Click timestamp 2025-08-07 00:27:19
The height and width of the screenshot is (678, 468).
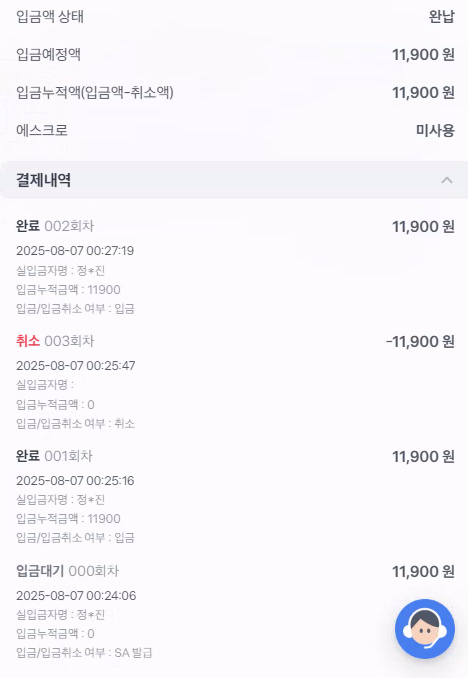(x=75, y=251)
